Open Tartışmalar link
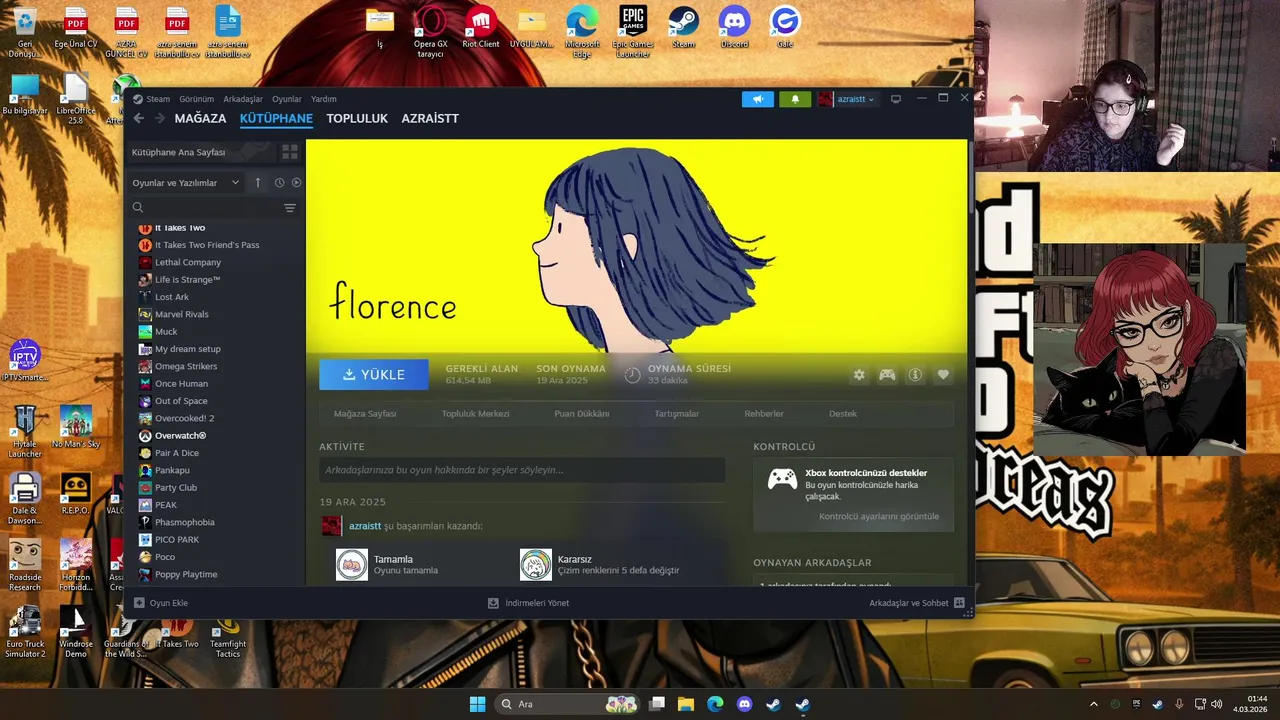1280x720 pixels. point(677,414)
